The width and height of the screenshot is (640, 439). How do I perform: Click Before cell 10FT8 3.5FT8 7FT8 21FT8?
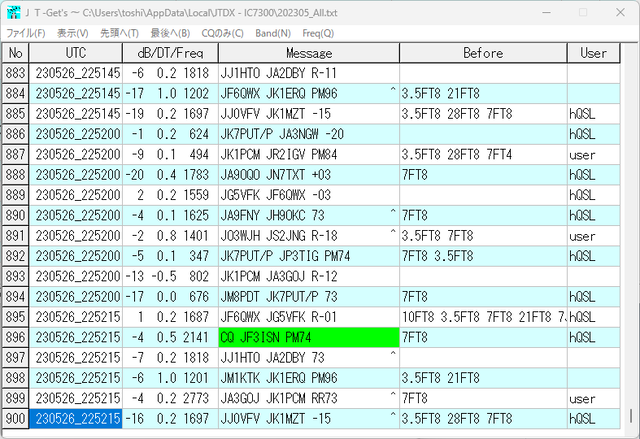pyautogui.click(x=483, y=317)
